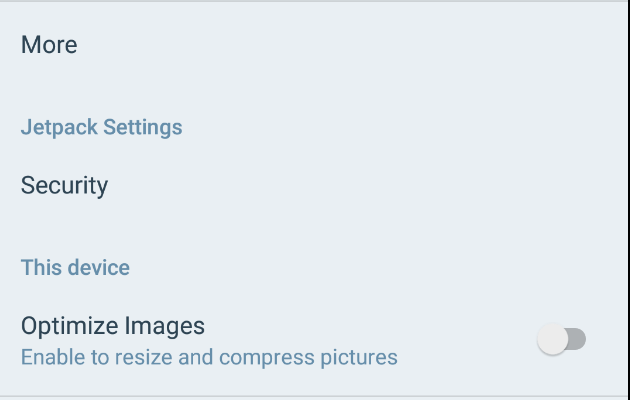Click the word 'More' in the list
This screenshot has width=630, height=400.
pos(49,45)
